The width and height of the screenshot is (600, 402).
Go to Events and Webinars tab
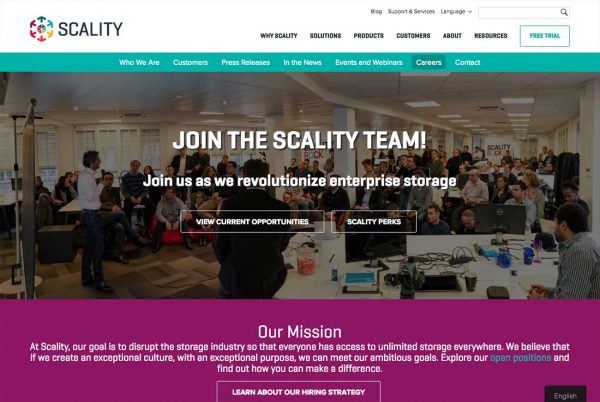369,62
